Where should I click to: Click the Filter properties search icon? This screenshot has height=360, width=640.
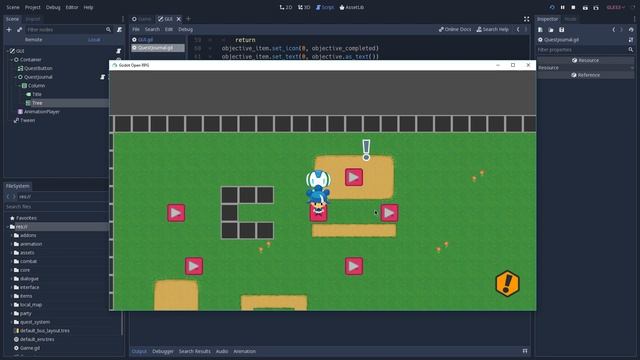pos(631,50)
